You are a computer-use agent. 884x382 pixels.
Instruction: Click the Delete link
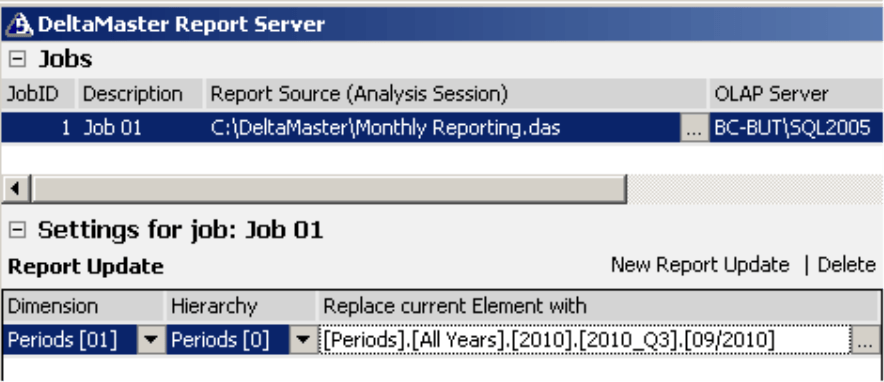(846, 265)
